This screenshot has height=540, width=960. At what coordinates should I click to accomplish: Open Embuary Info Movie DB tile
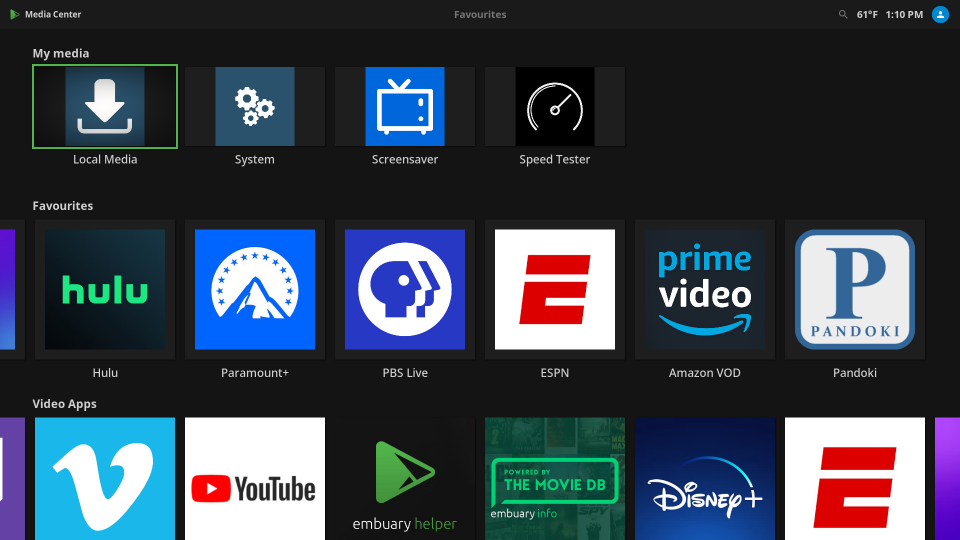555,480
